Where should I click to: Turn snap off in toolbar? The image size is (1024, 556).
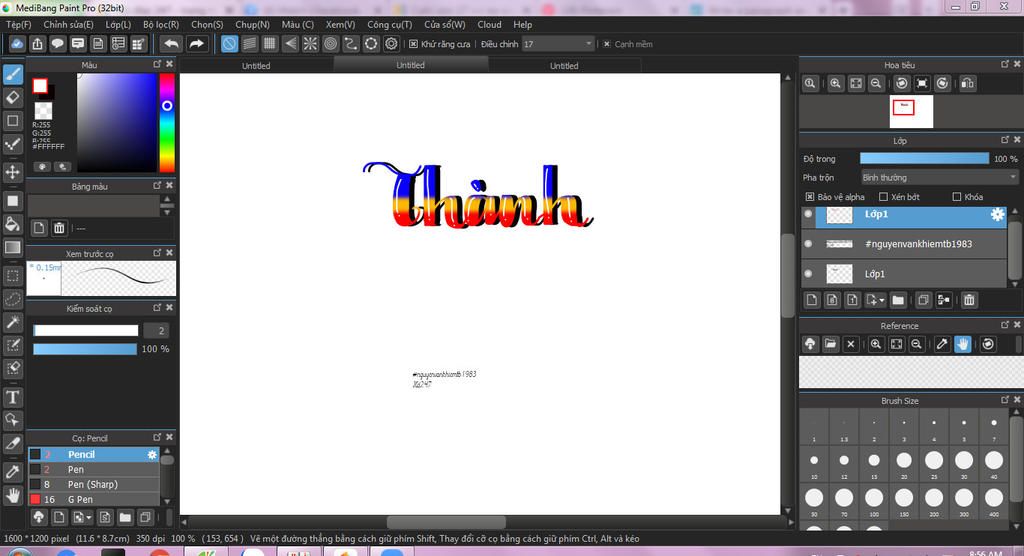(x=229, y=44)
